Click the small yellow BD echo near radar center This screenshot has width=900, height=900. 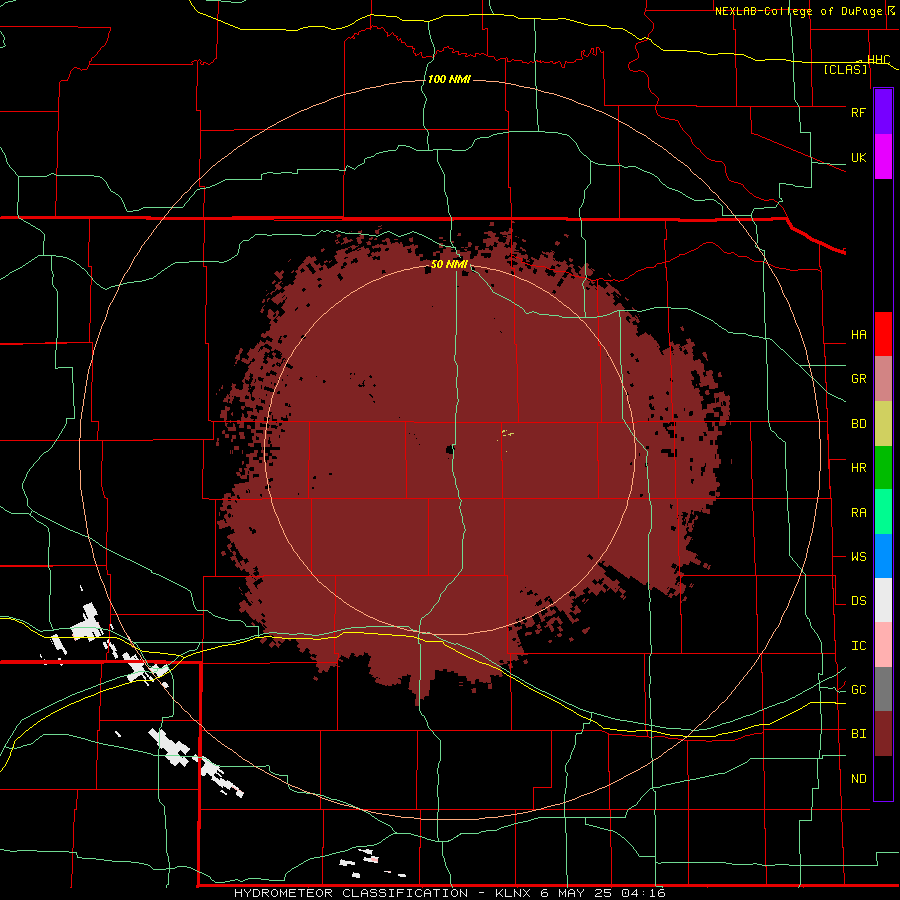pyautogui.click(x=507, y=433)
